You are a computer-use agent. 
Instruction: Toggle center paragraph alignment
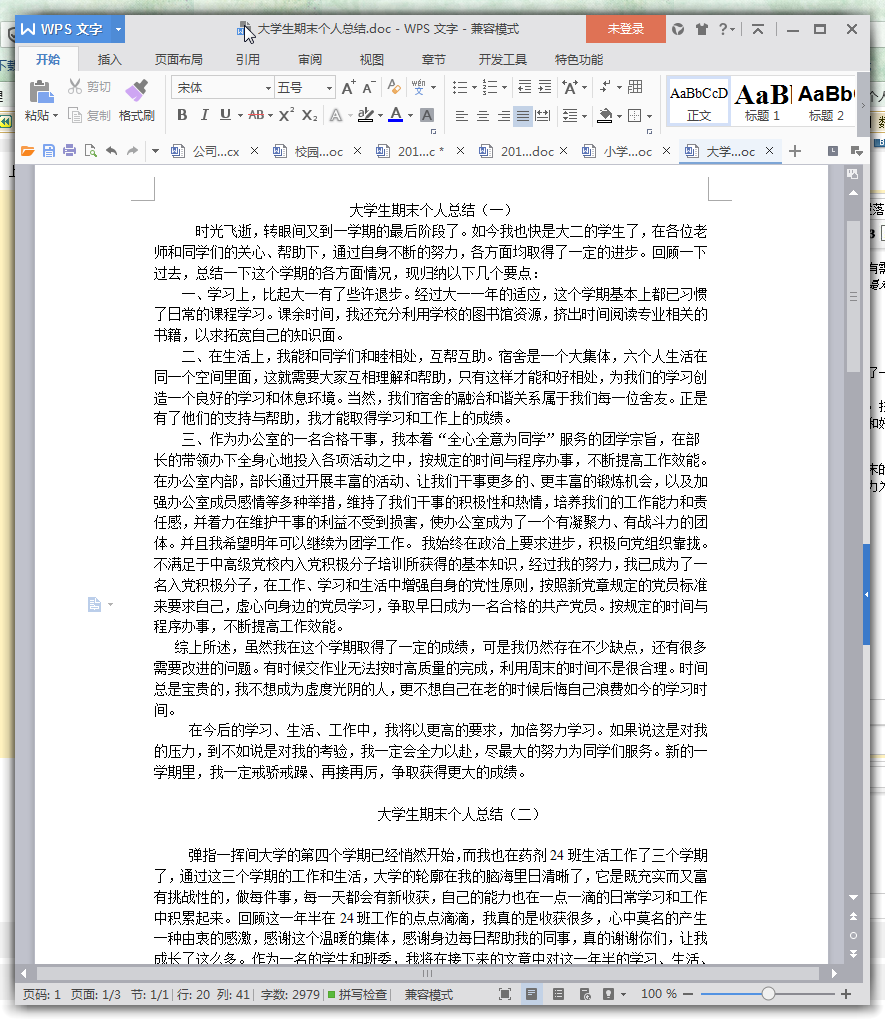tap(481, 117)
